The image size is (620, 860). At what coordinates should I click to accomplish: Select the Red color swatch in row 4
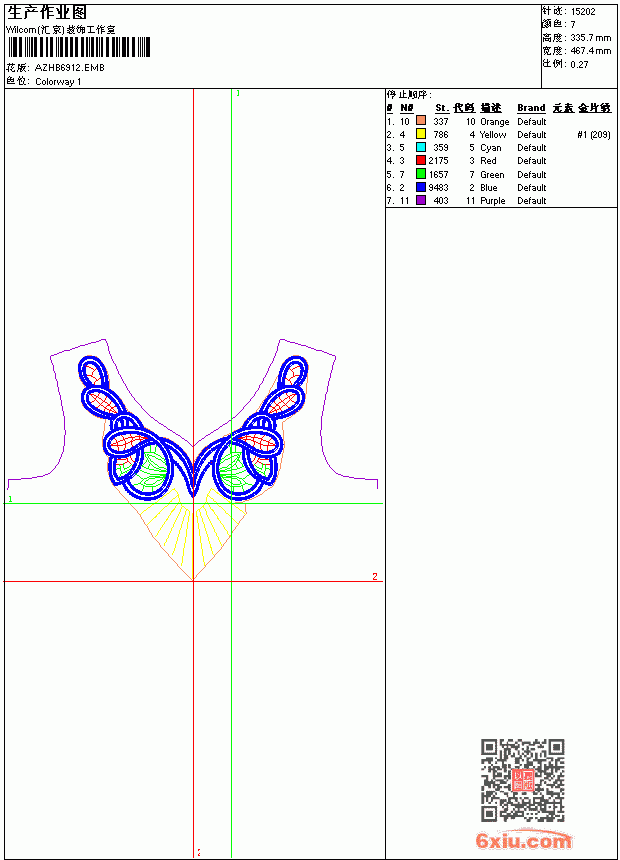coord(421,160)
